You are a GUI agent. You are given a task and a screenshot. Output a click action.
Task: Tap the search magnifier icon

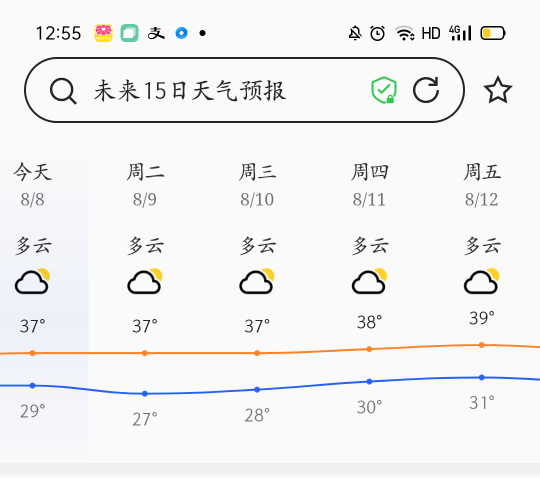pyautogui.click(x=63, y=91)
